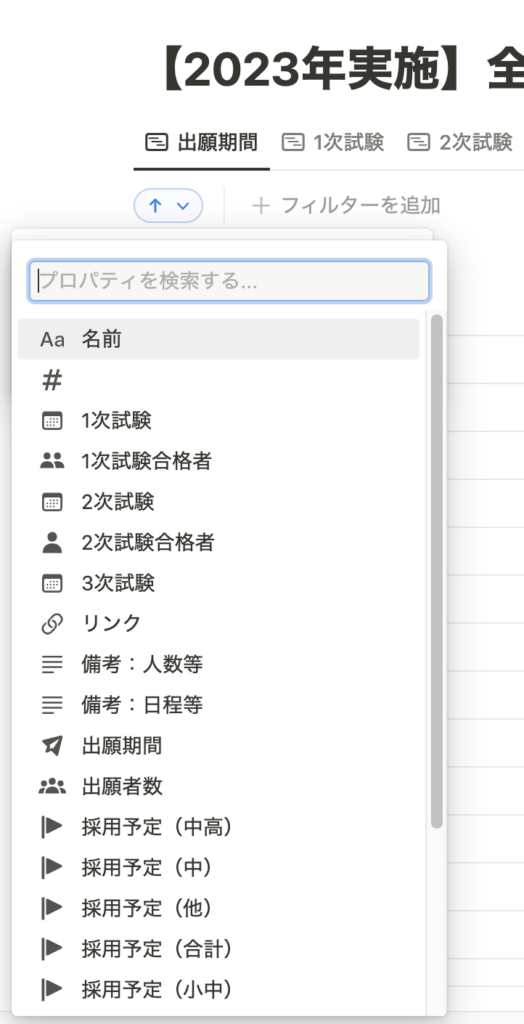The width and height of the screenshot is (524, 1024).
Task: Click the hash number property icon
Action: (52, 381)
